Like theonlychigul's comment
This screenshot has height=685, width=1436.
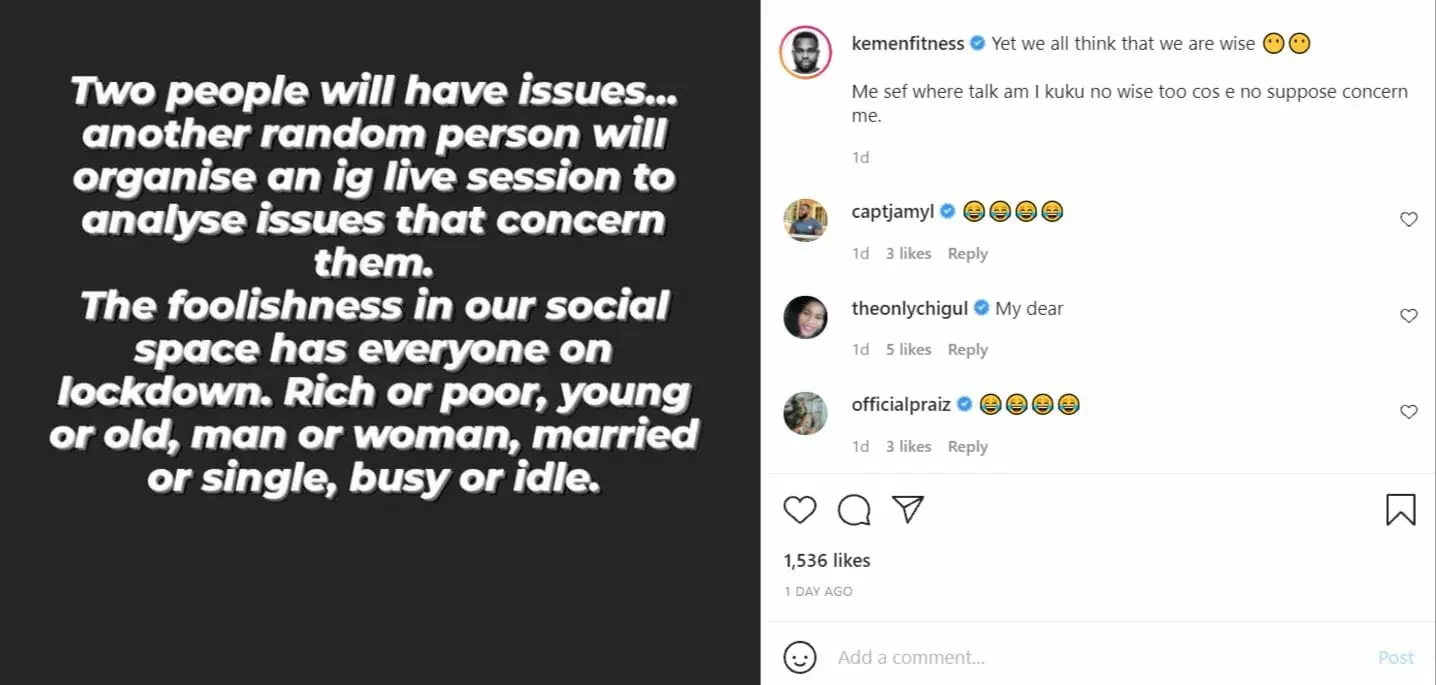click(1408, 316)
